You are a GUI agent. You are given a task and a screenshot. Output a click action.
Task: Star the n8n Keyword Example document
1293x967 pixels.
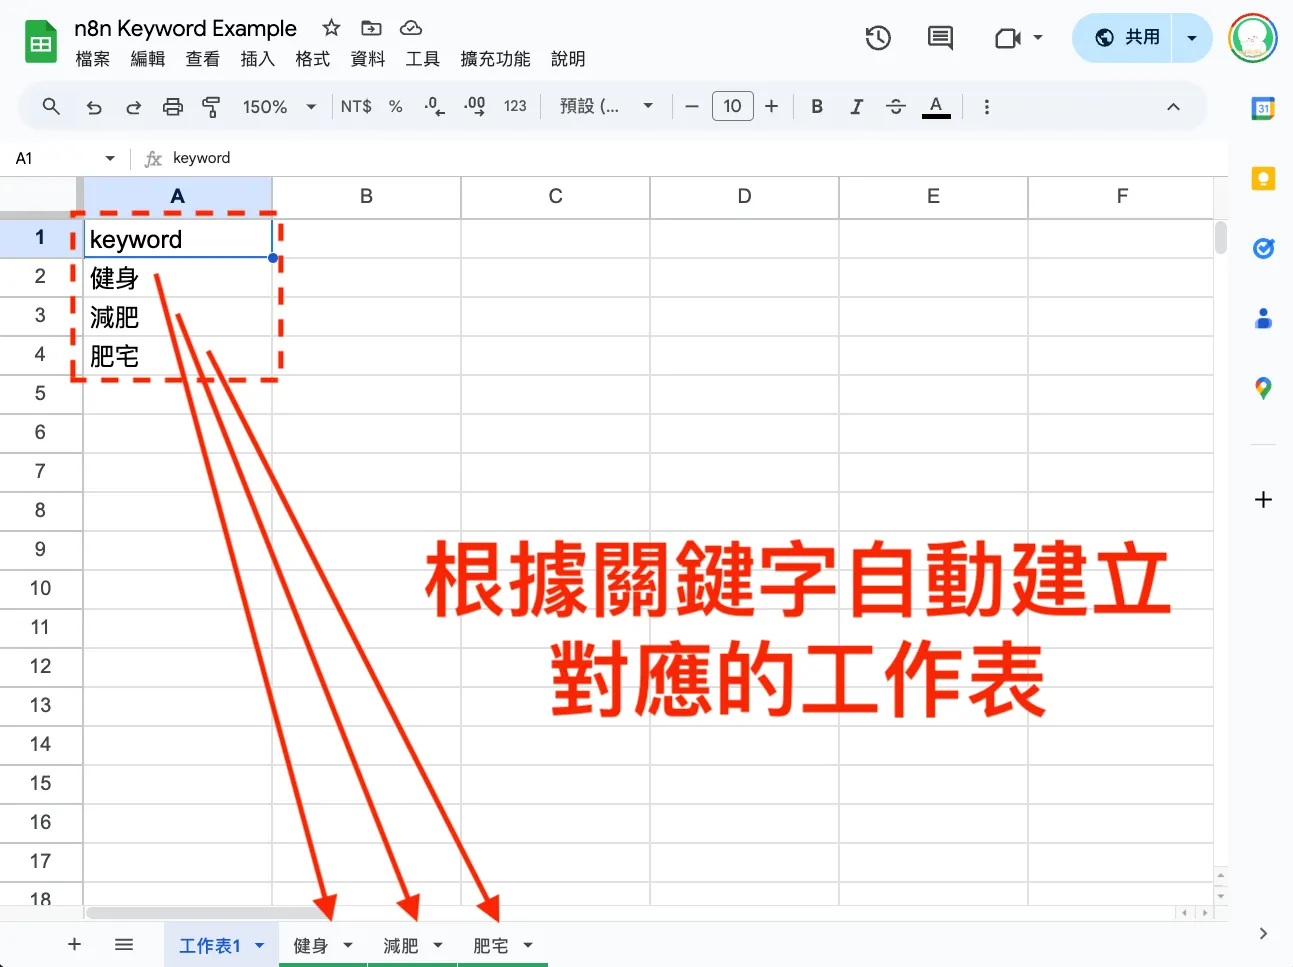[331, 28]
